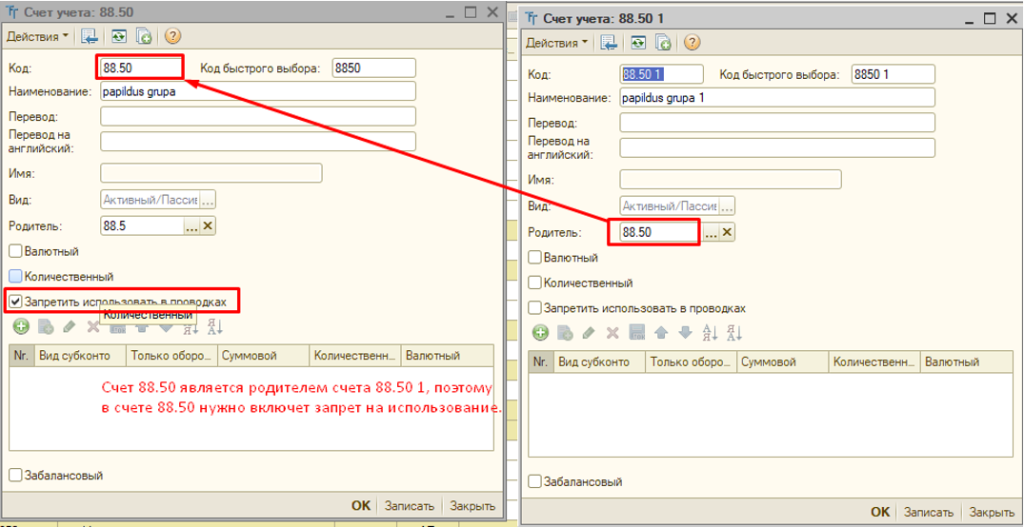Uncheck 'Запретить использовать в проводках' in left window

(x=15, y=301)
